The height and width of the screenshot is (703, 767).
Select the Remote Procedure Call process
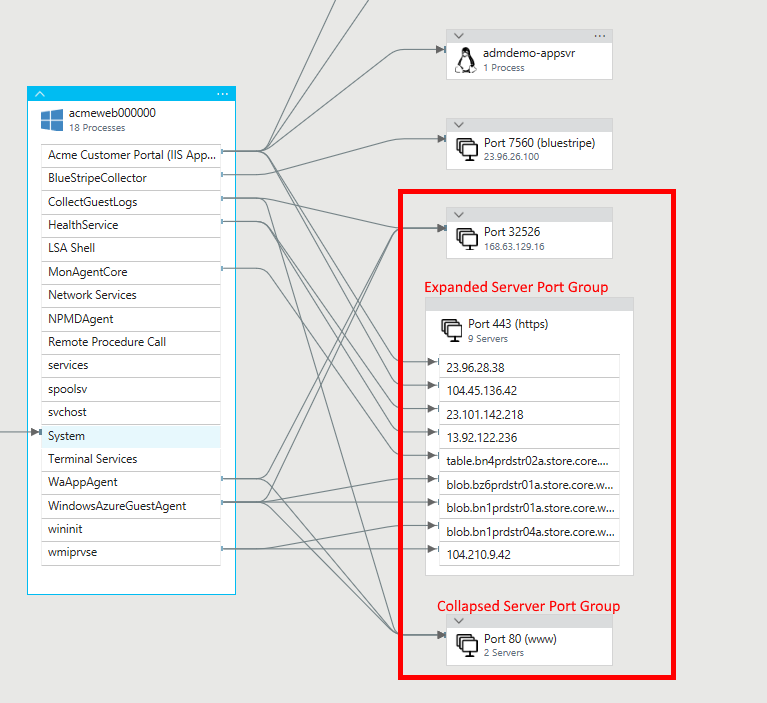pyautogui.click(x=131, y=342)
